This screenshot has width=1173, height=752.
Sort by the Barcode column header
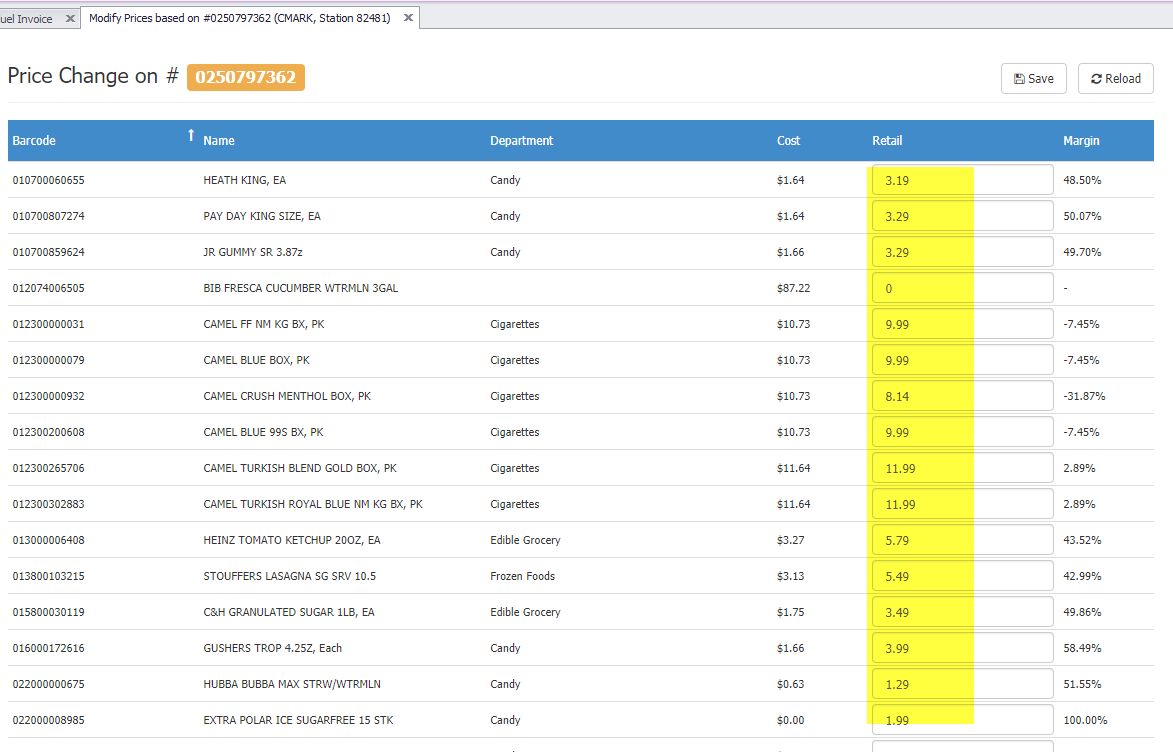click(34, 141)
